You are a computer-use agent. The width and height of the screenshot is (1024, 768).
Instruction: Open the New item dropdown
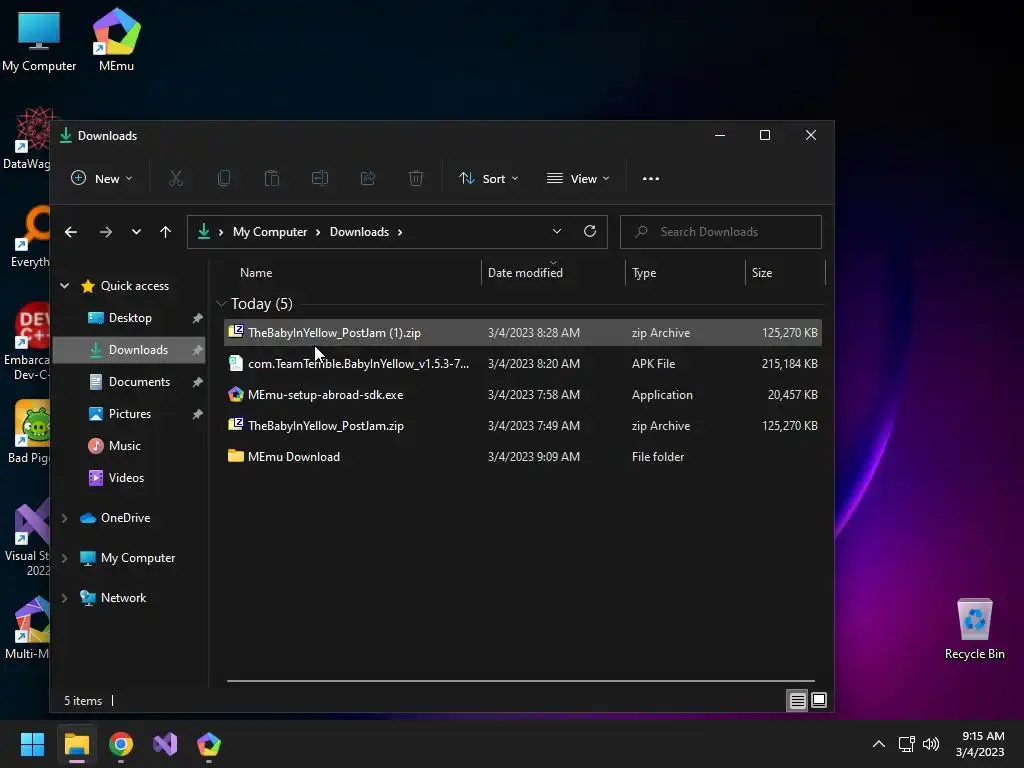102,178
